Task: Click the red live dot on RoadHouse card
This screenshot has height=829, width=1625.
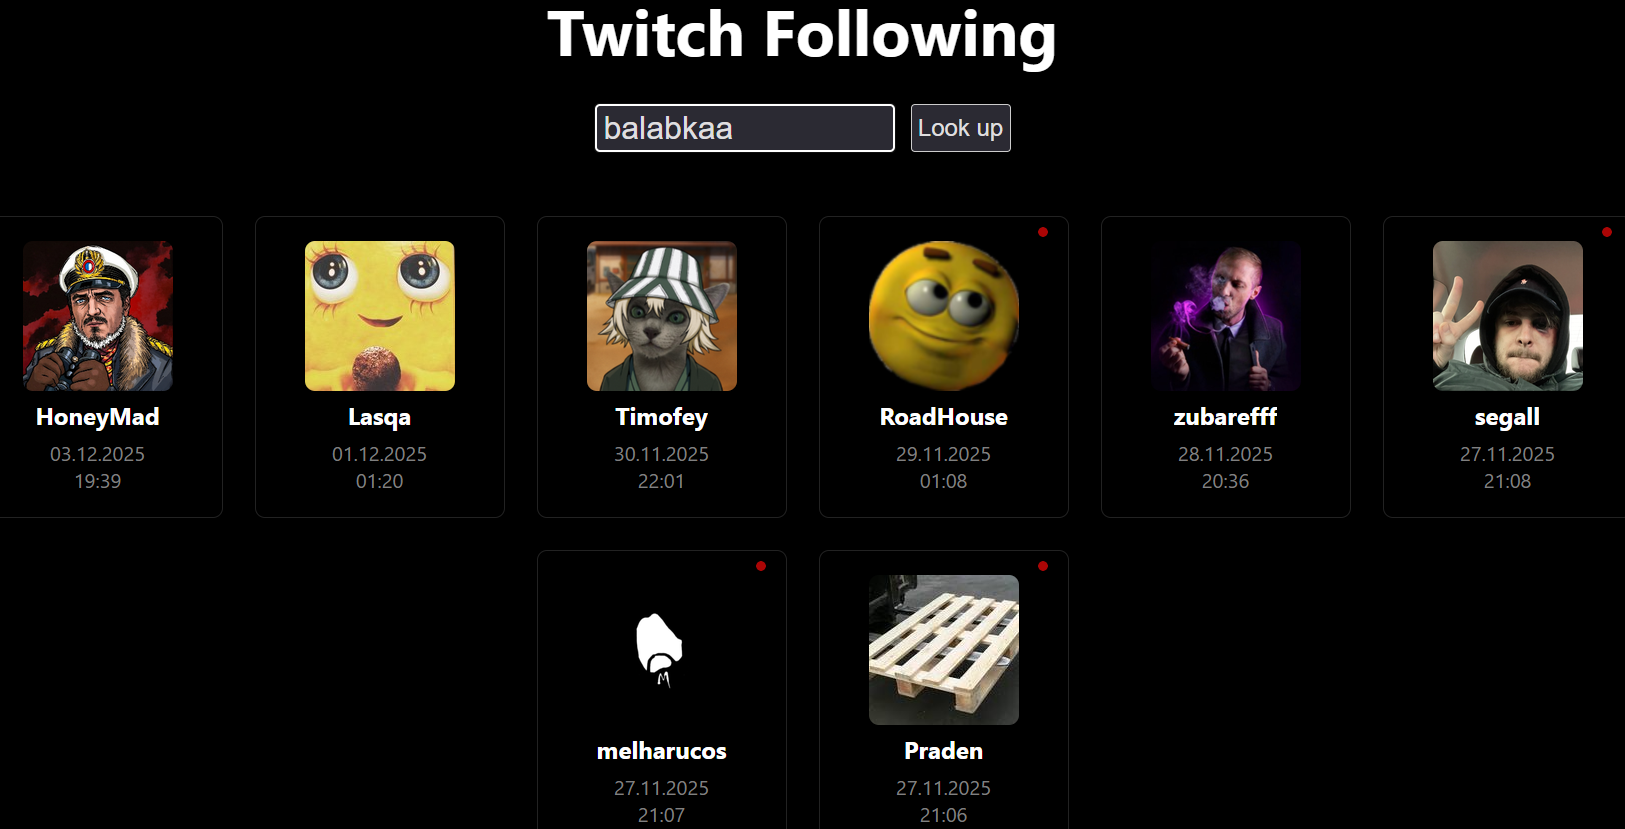Action: coord(1043,232)
